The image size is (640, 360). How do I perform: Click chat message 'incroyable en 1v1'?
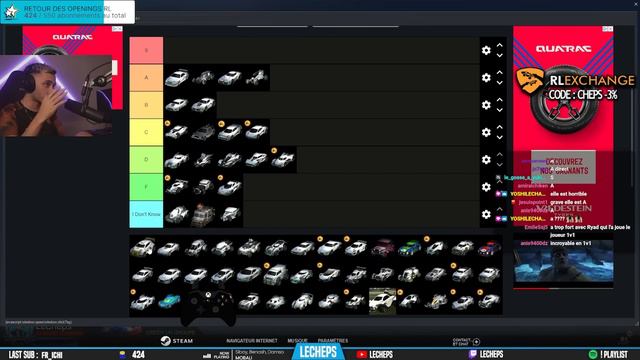pos(571,243)
